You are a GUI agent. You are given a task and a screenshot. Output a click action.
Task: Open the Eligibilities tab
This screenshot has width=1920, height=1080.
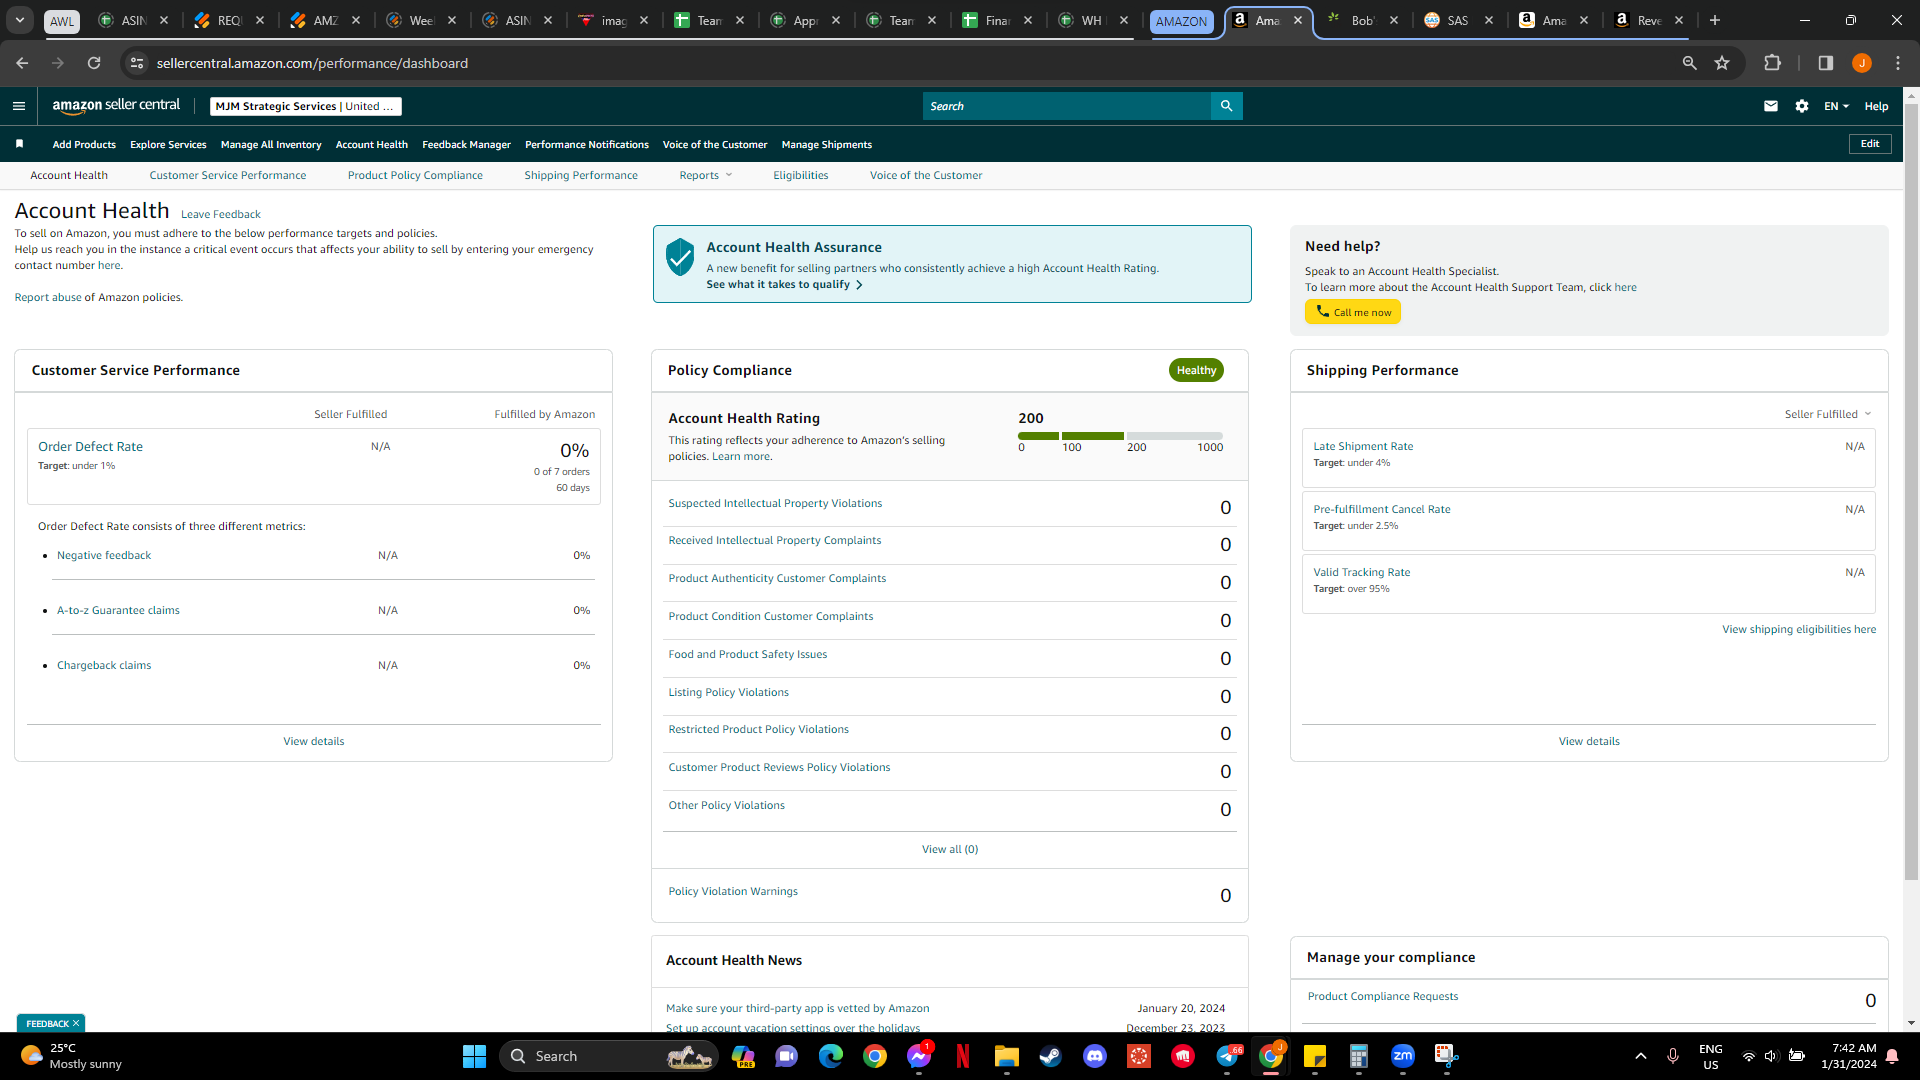[801, 175]
